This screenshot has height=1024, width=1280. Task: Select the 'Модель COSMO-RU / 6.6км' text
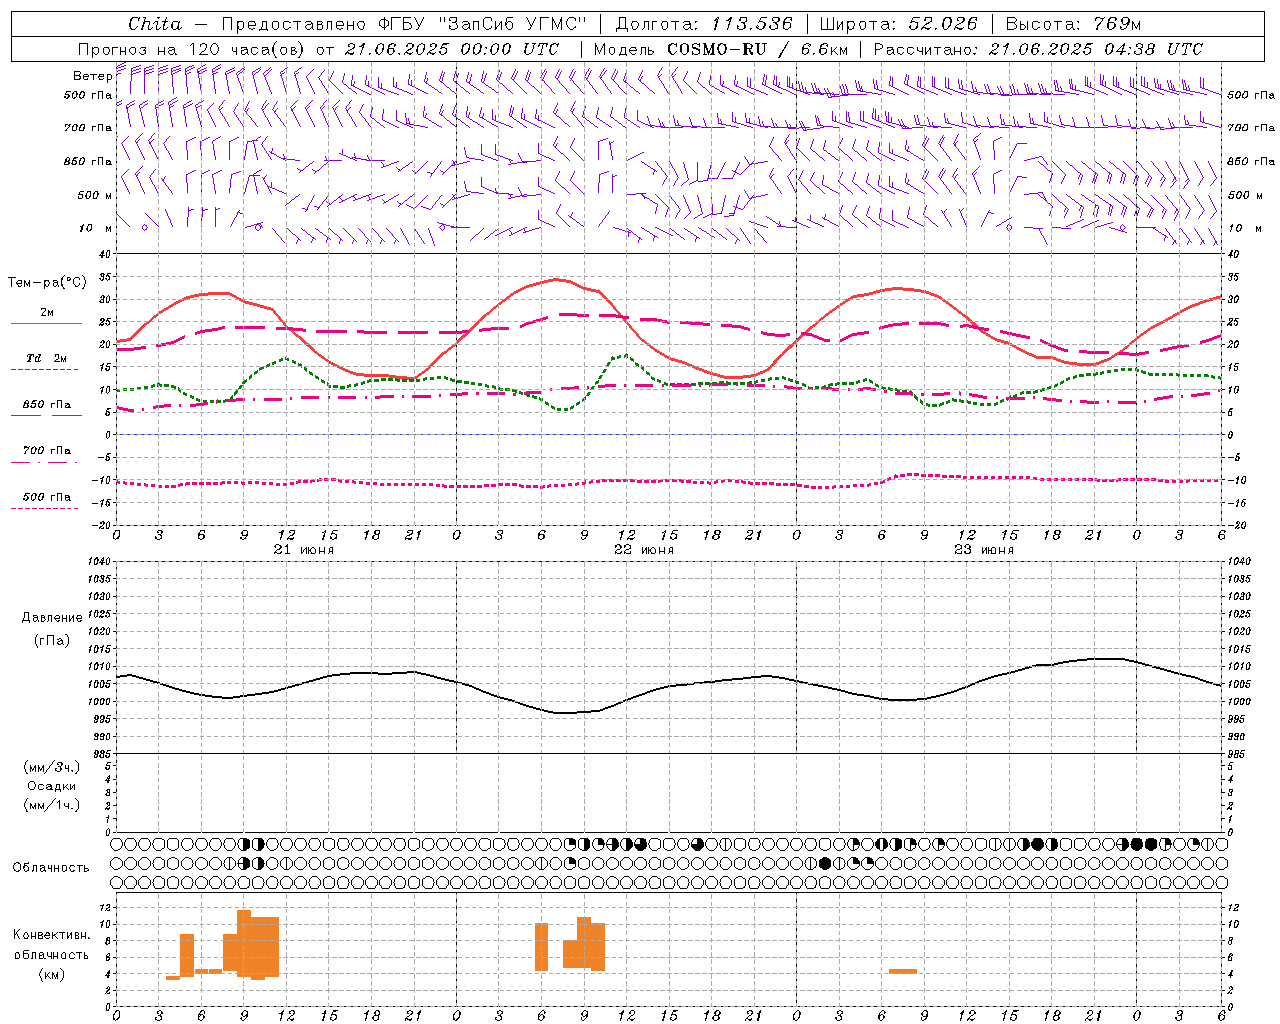tap(721, 49)
